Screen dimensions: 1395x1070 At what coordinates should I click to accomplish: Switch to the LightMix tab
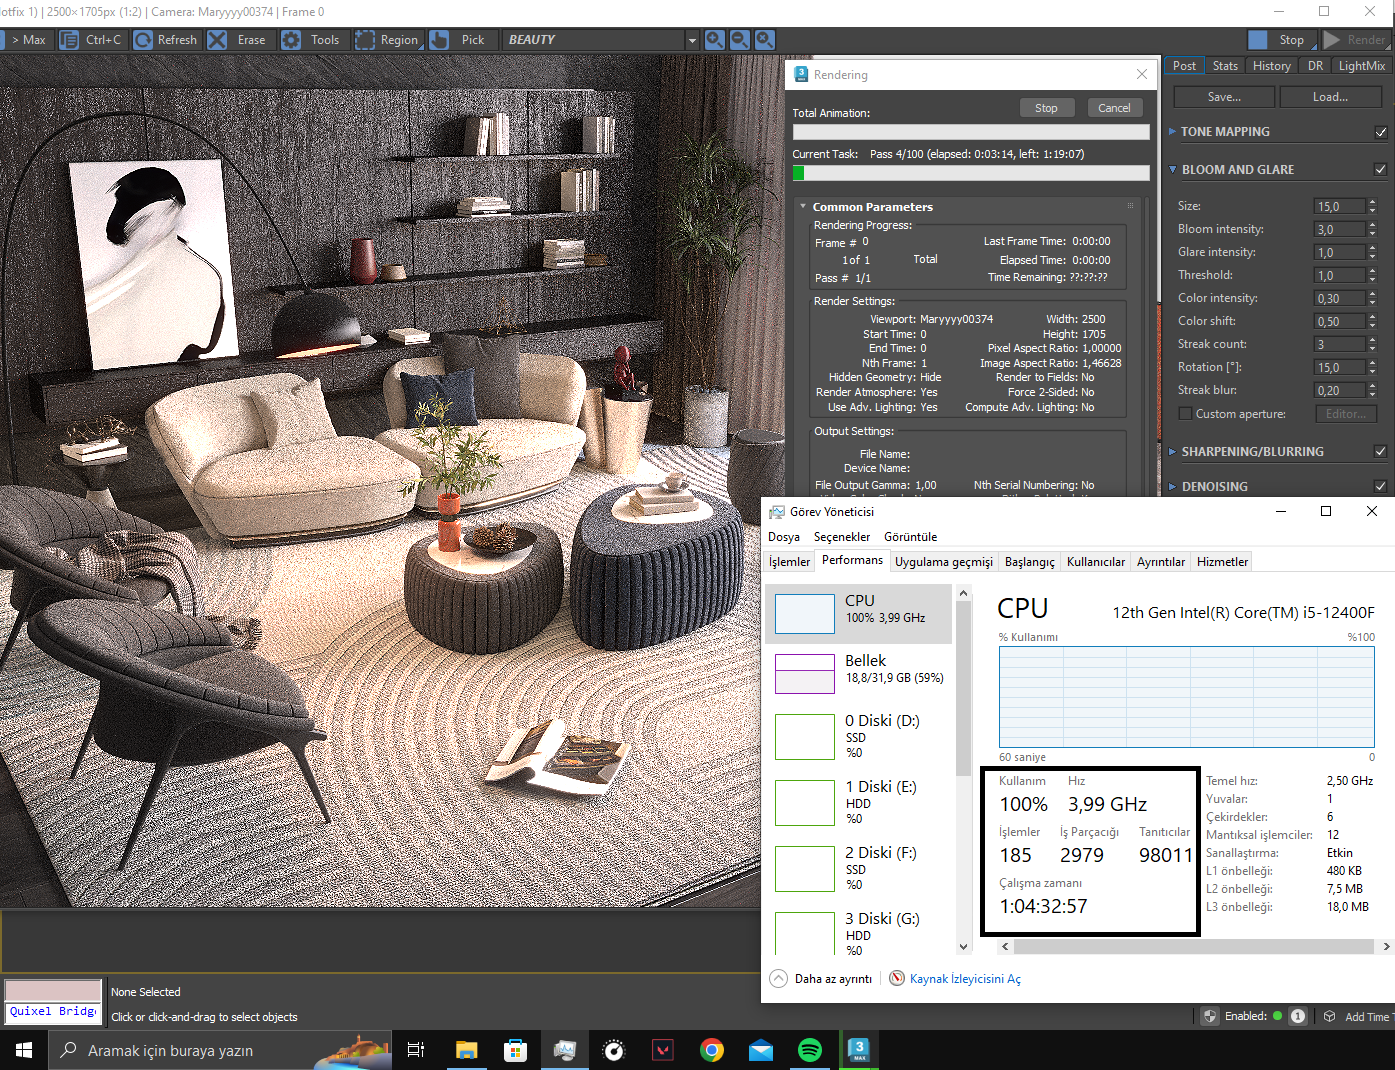click(x=1361, y=66)
